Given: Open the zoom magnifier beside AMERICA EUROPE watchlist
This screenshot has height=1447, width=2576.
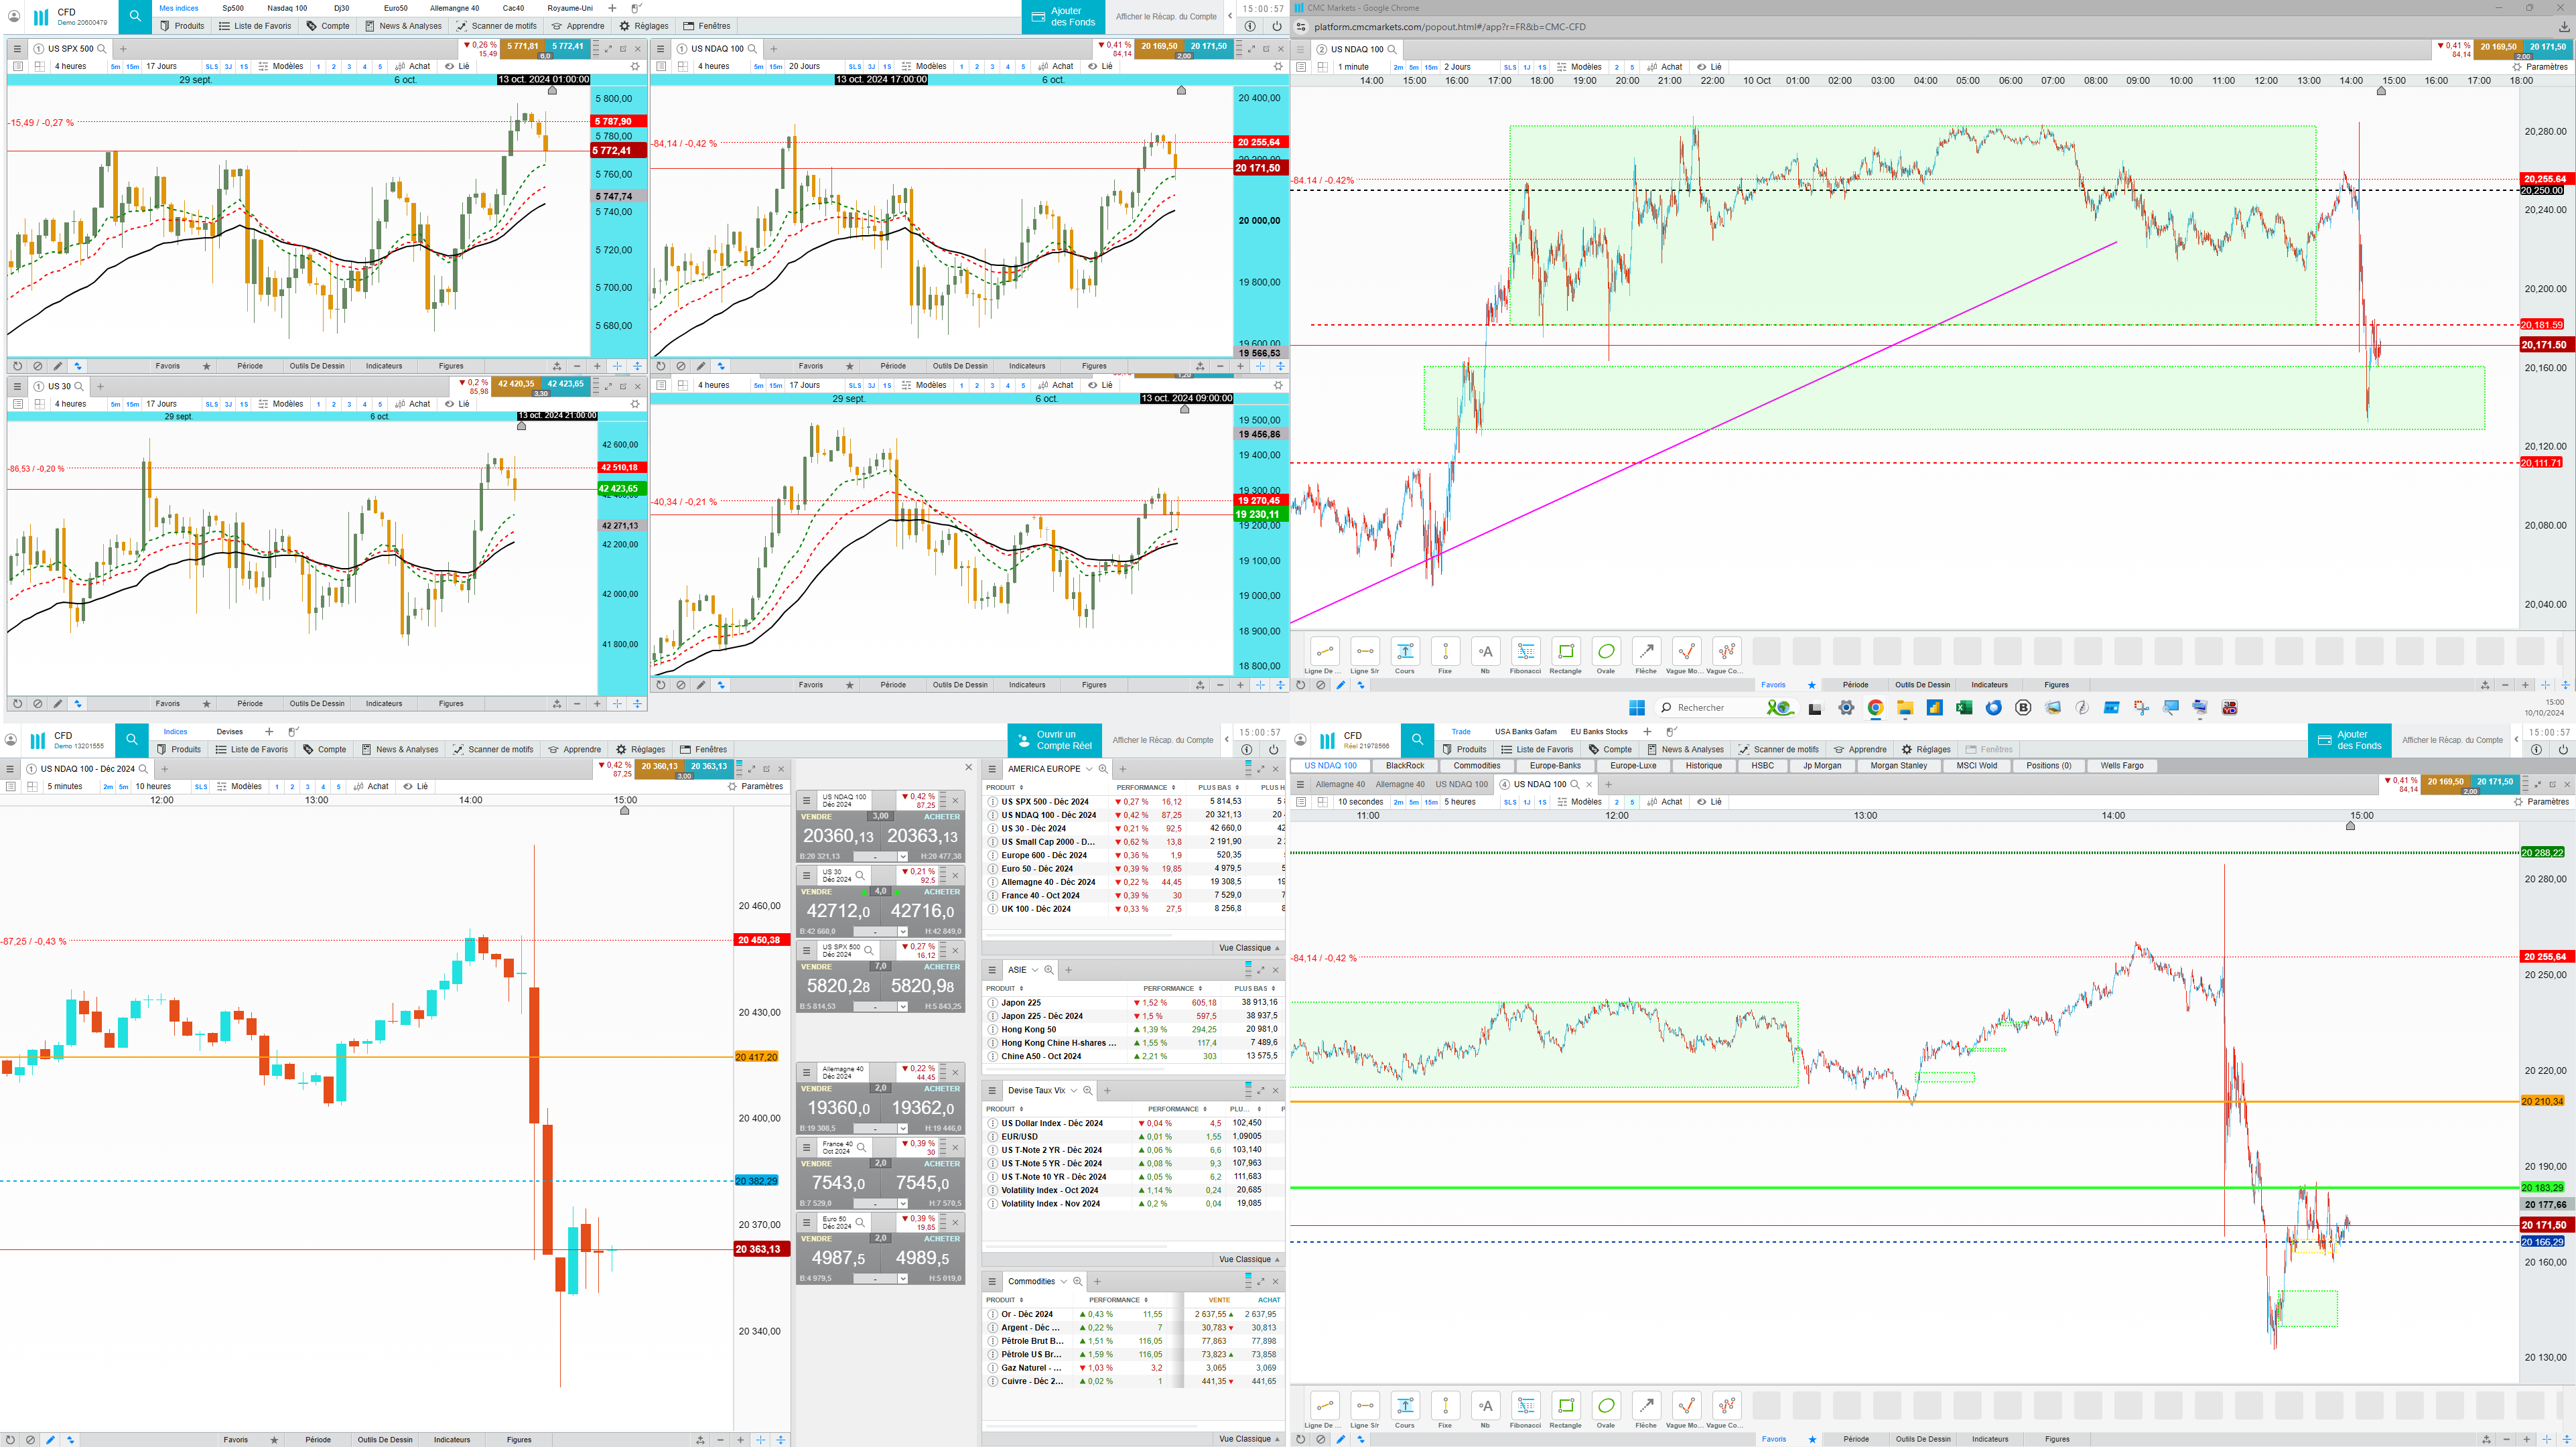Looking at the screenshot, I should coord(1103,769).
